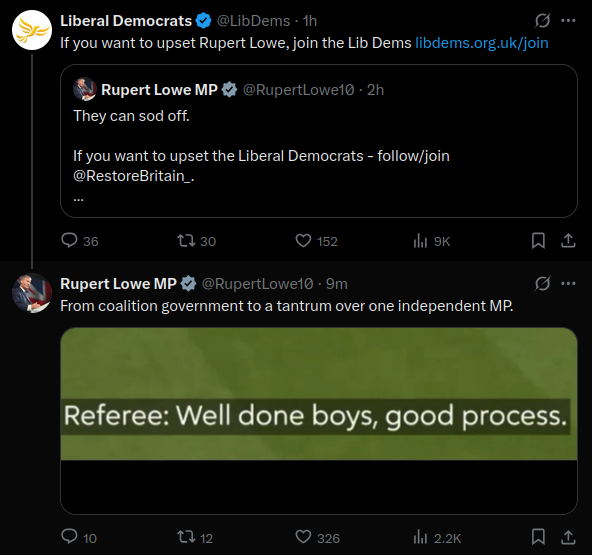Like Rupert Lowe's reply with 326 likes

[x=317, y=537]
